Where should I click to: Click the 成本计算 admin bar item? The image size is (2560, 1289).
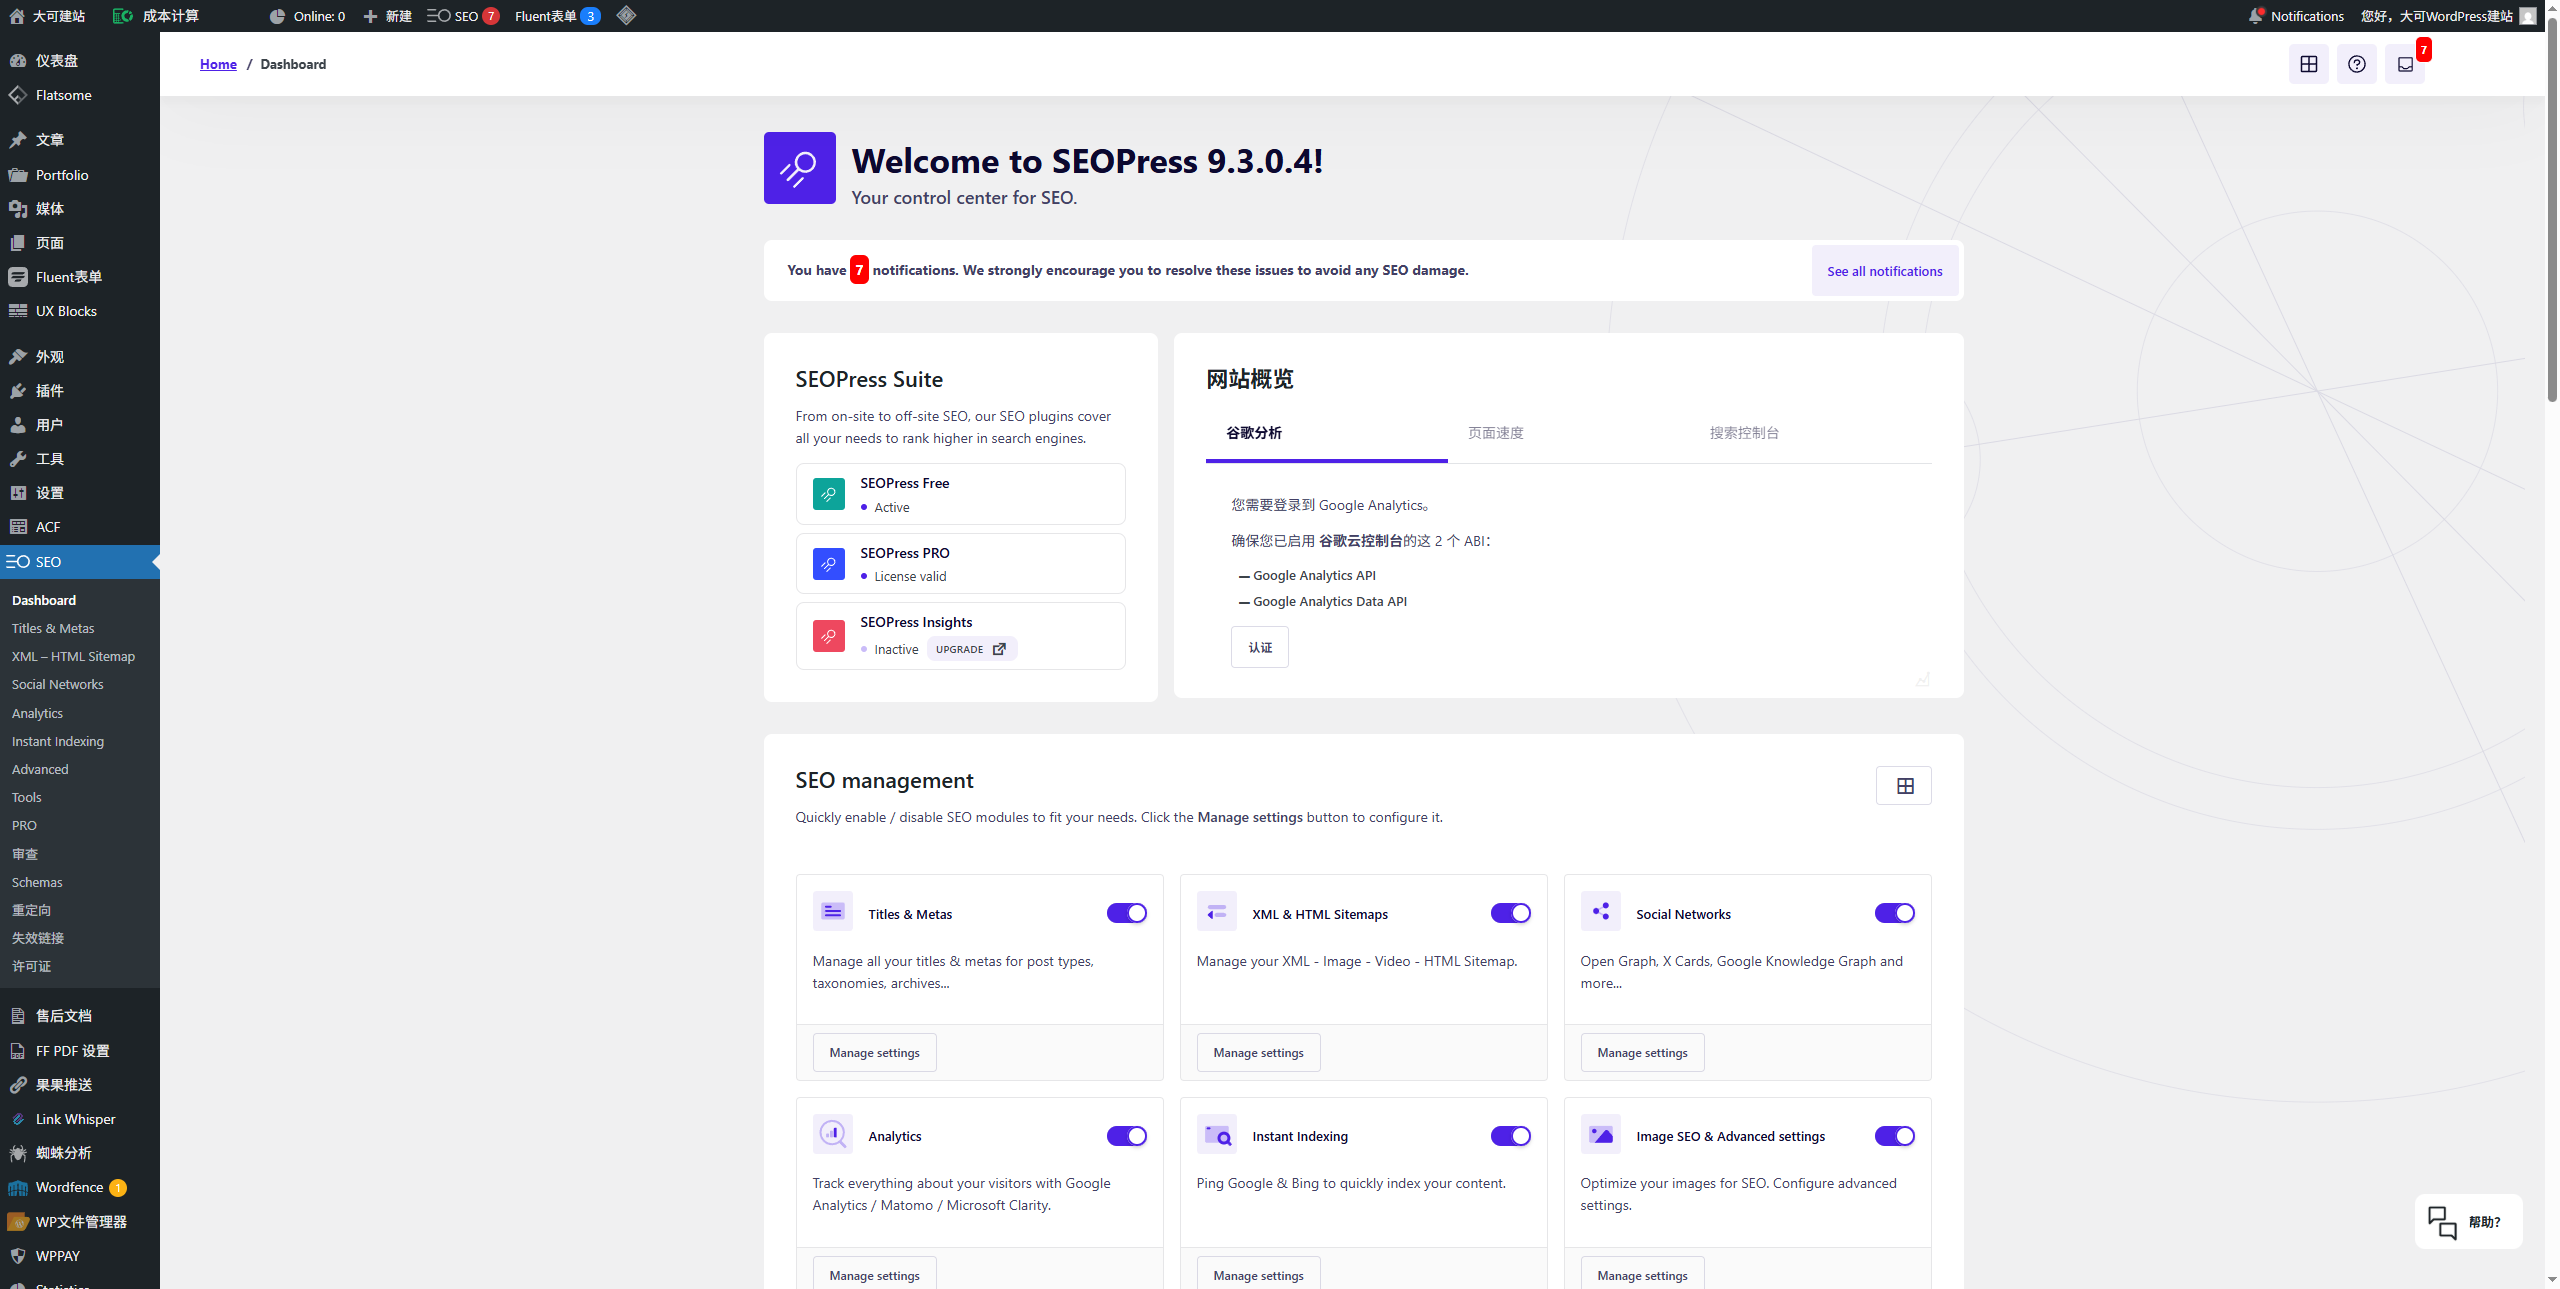coord(156,16)
